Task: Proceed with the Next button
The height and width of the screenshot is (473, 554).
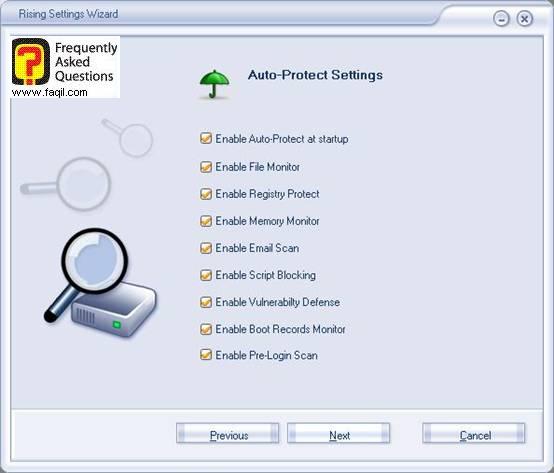Action: (x=338, y=433)
